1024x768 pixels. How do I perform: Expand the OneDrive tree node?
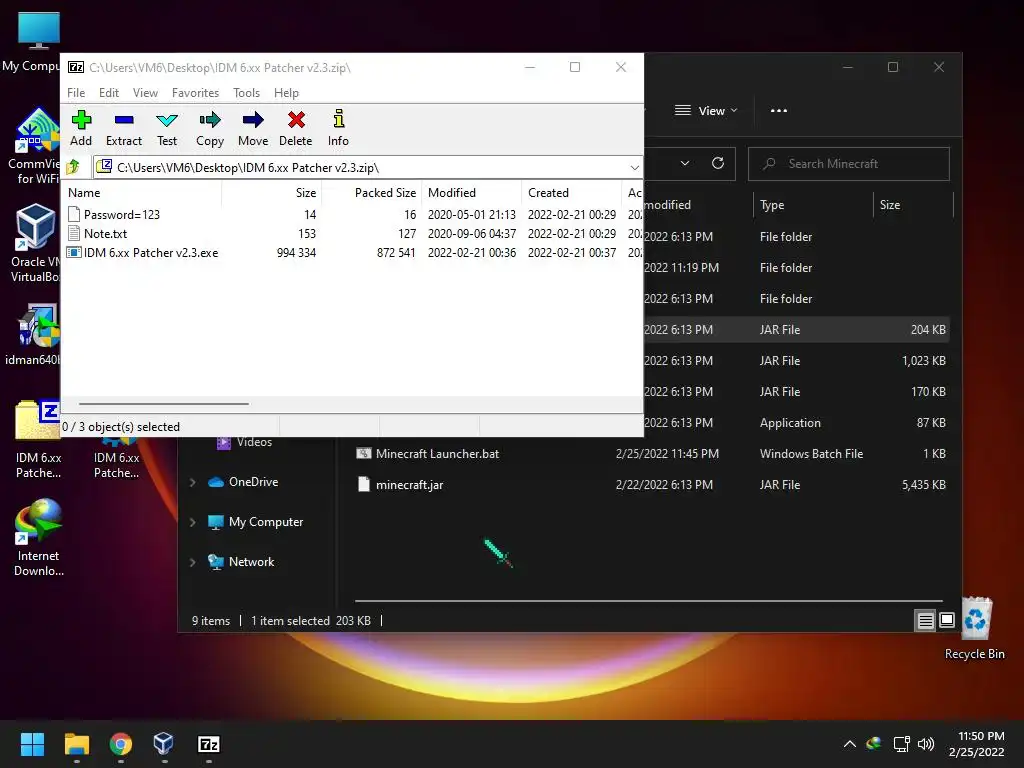coord(193,482)
